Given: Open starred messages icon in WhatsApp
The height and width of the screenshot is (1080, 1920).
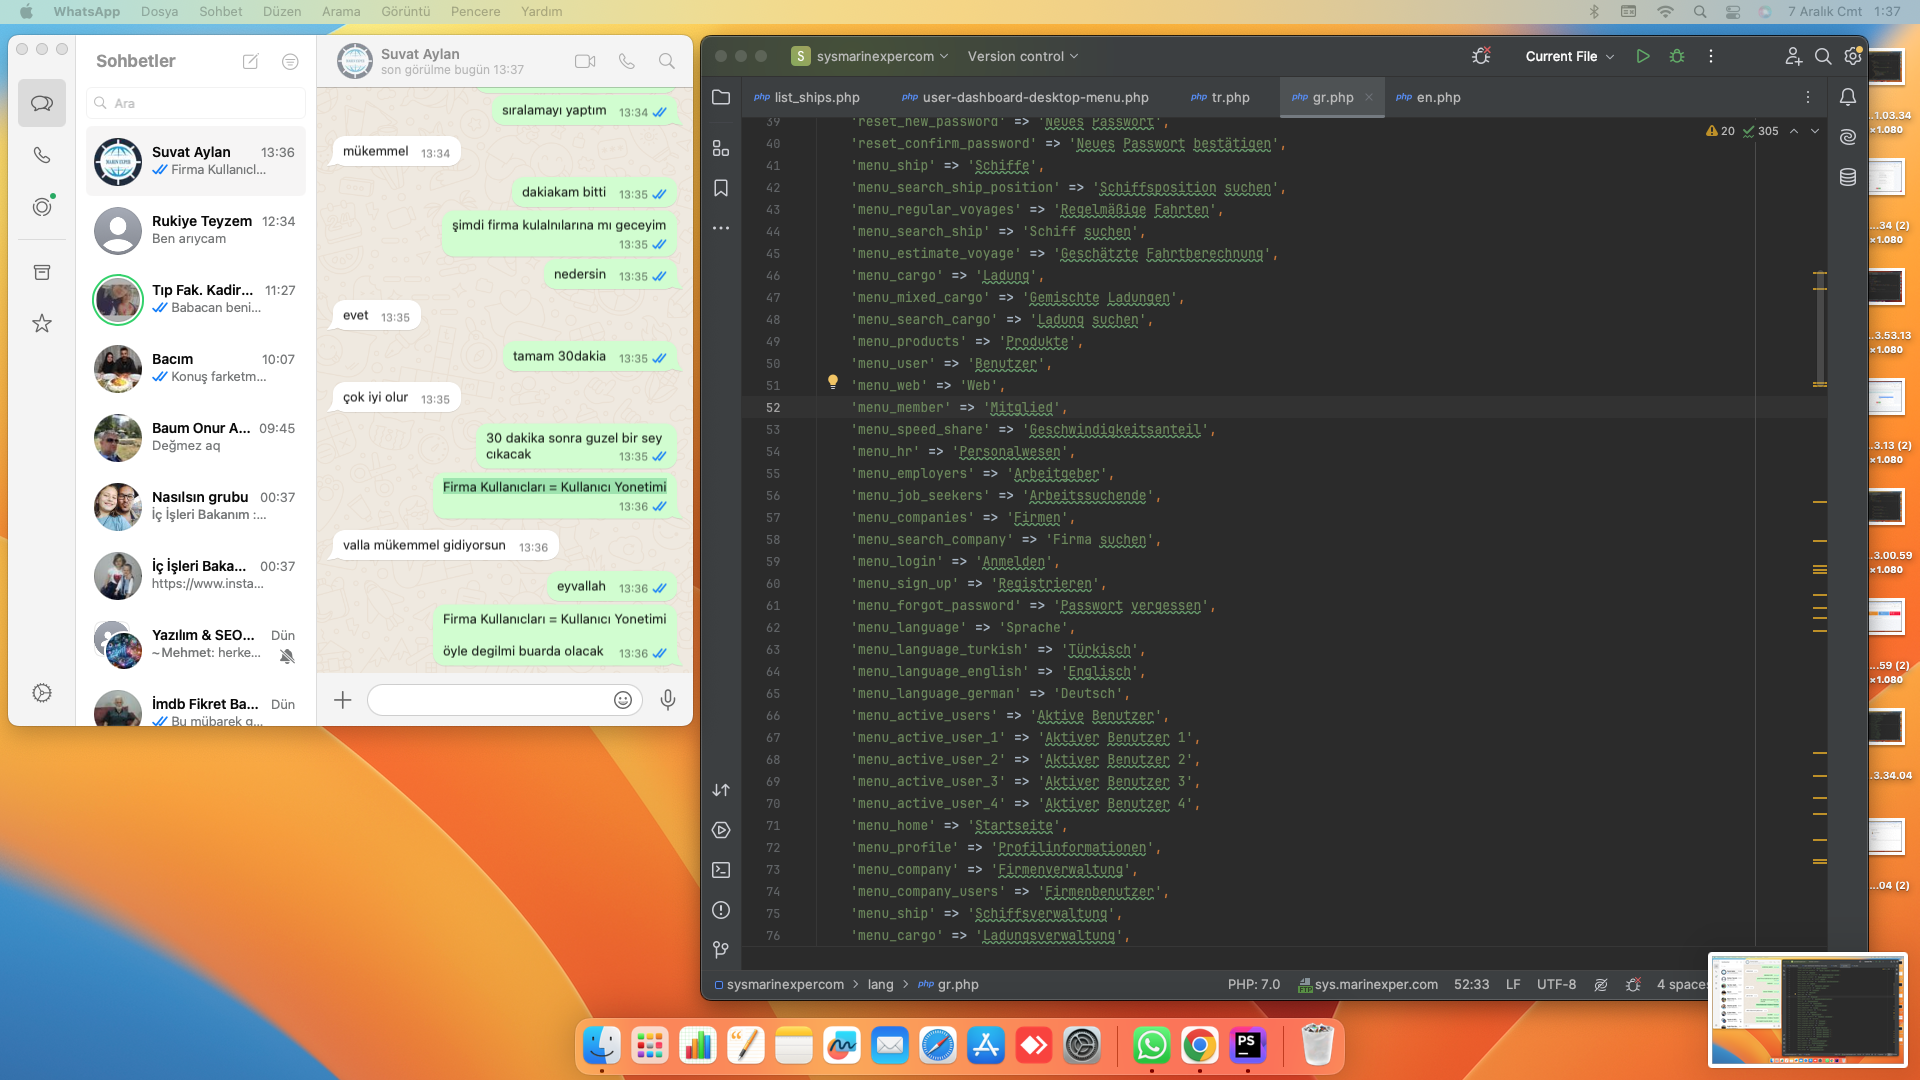Looking at the screenshot, I should click(42, 323).
